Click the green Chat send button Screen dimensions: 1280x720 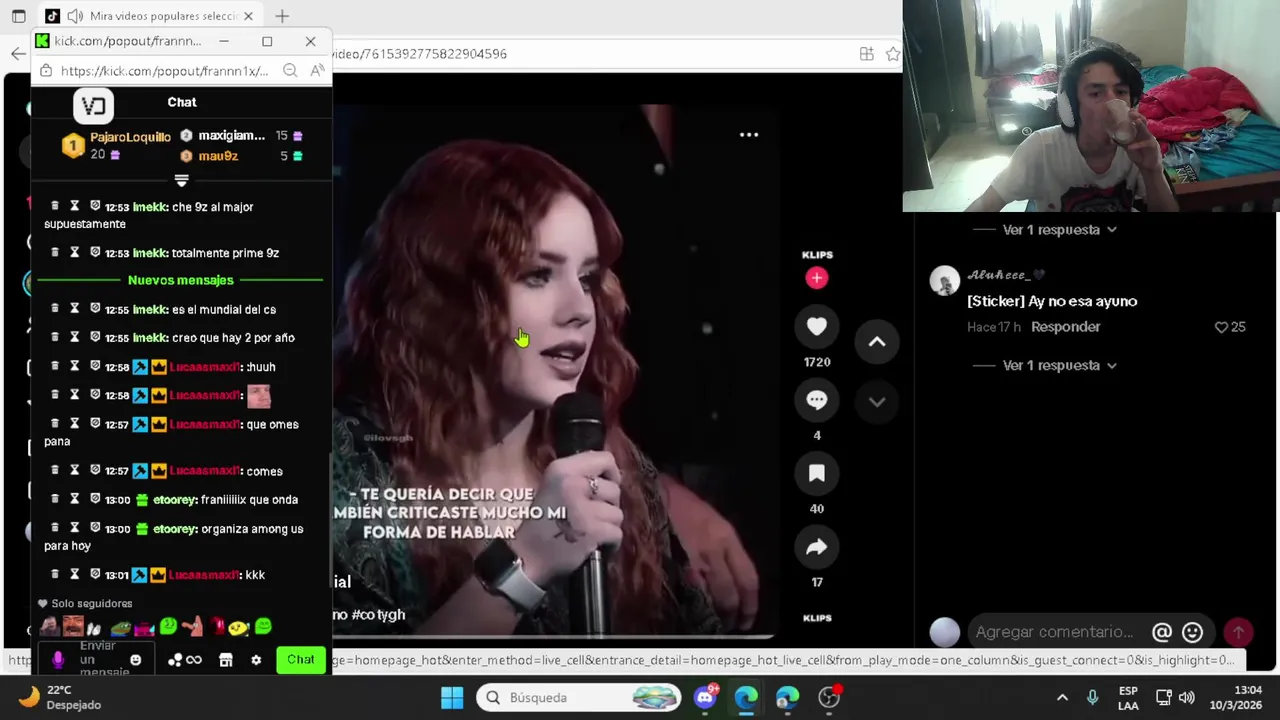[x=300, y=660]
